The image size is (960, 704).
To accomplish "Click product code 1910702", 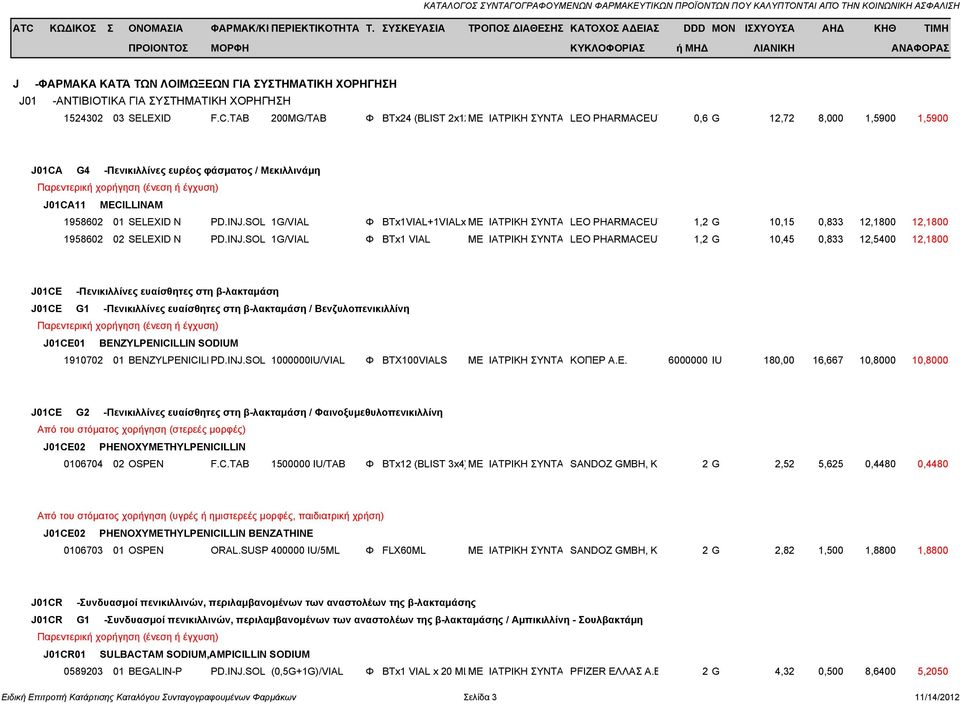I will click(x=83, y=361).
